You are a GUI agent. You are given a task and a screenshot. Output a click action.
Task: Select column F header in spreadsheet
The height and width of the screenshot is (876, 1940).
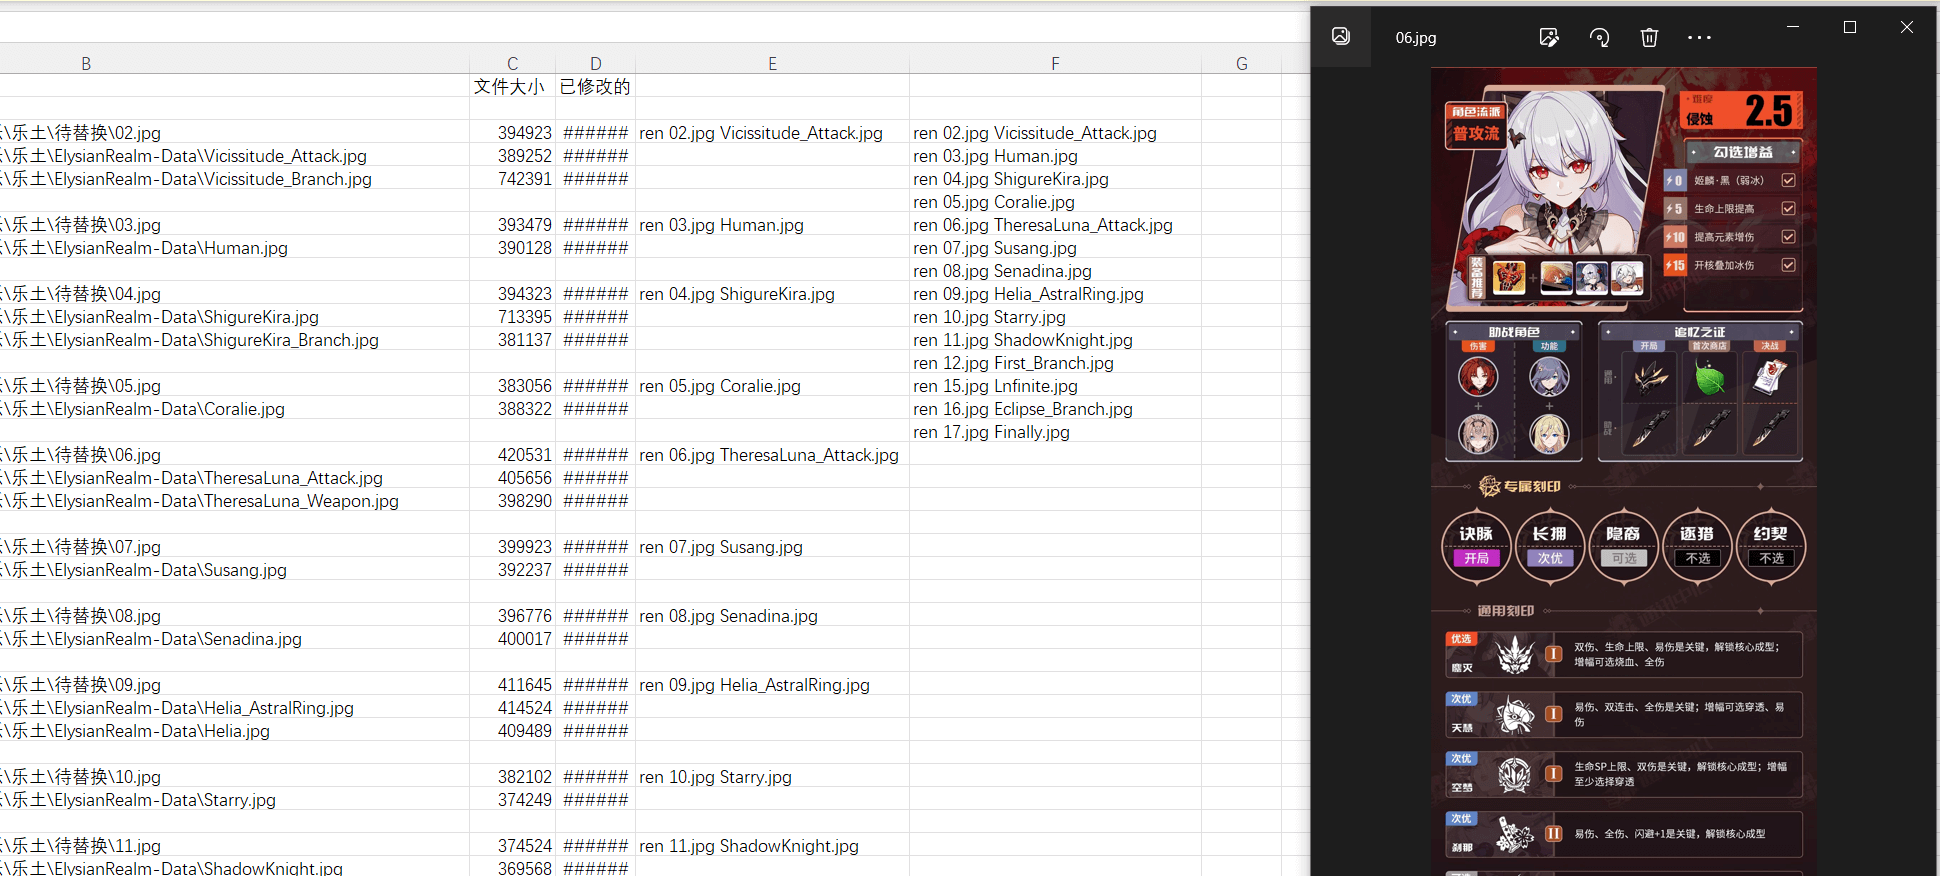click(1055, 63)
